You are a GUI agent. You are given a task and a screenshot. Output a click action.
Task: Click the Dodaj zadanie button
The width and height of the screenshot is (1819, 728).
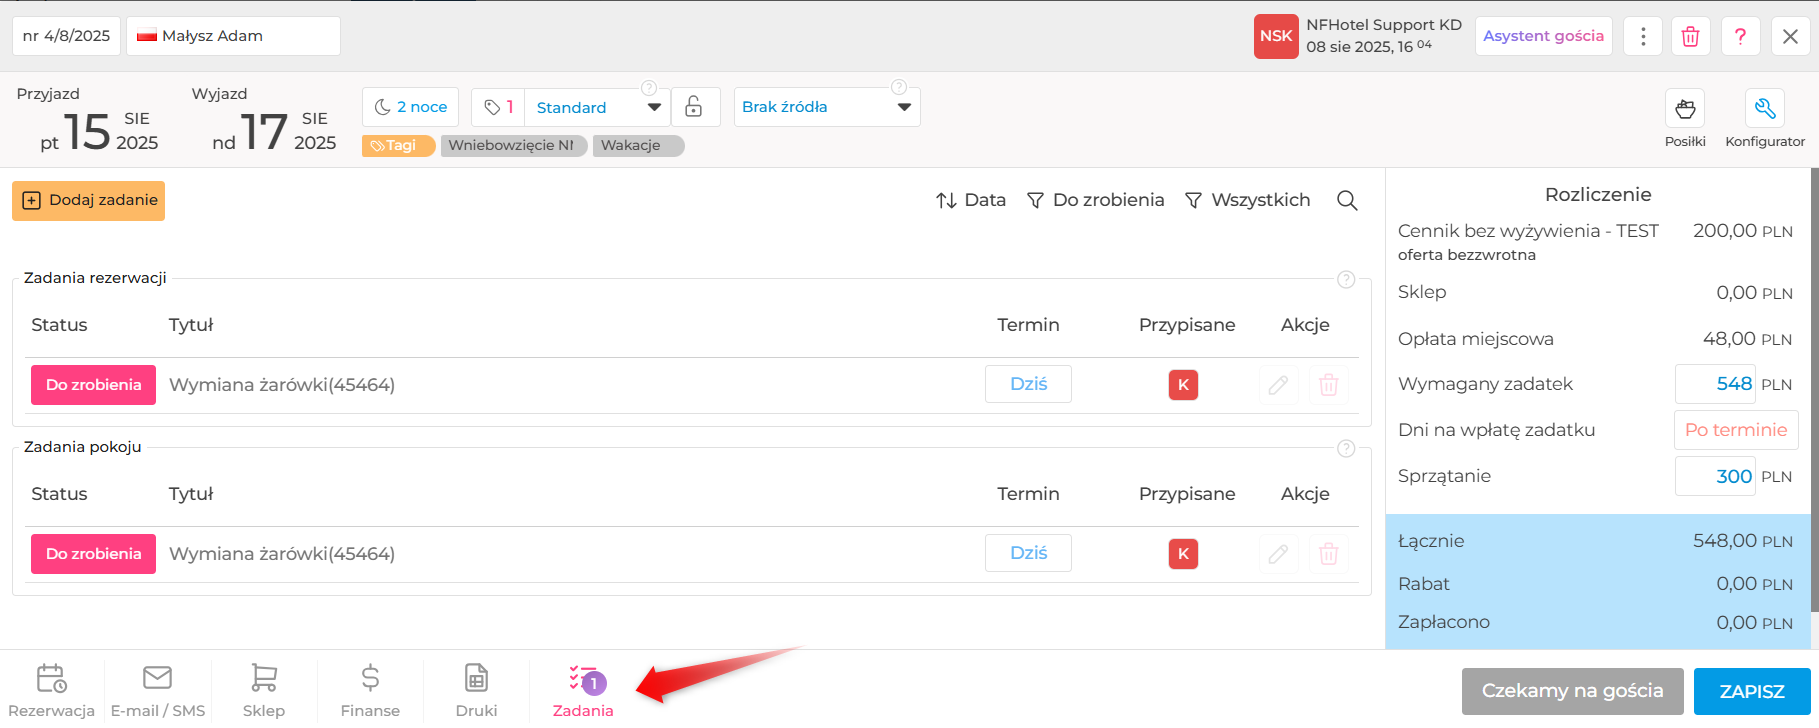point(88,201)
